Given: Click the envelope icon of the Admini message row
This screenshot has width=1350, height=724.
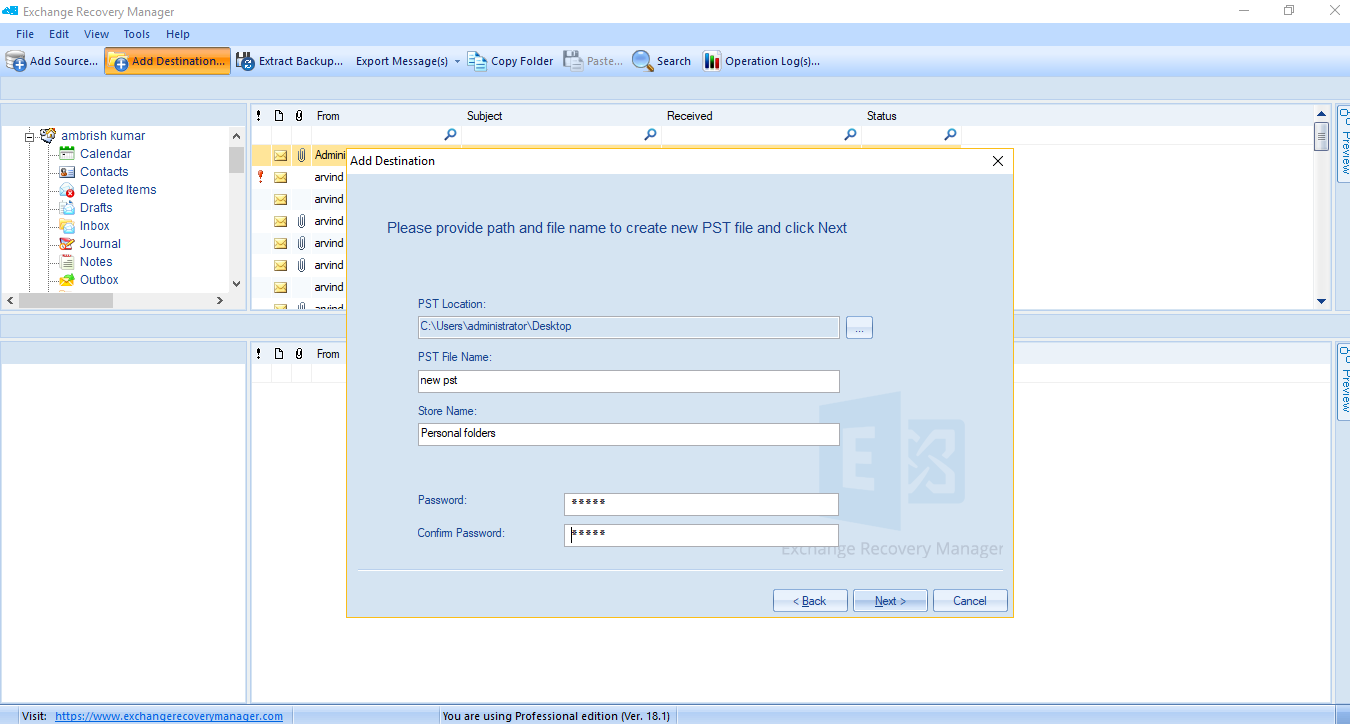Looking at the screenshot, I should coord(281,155).
